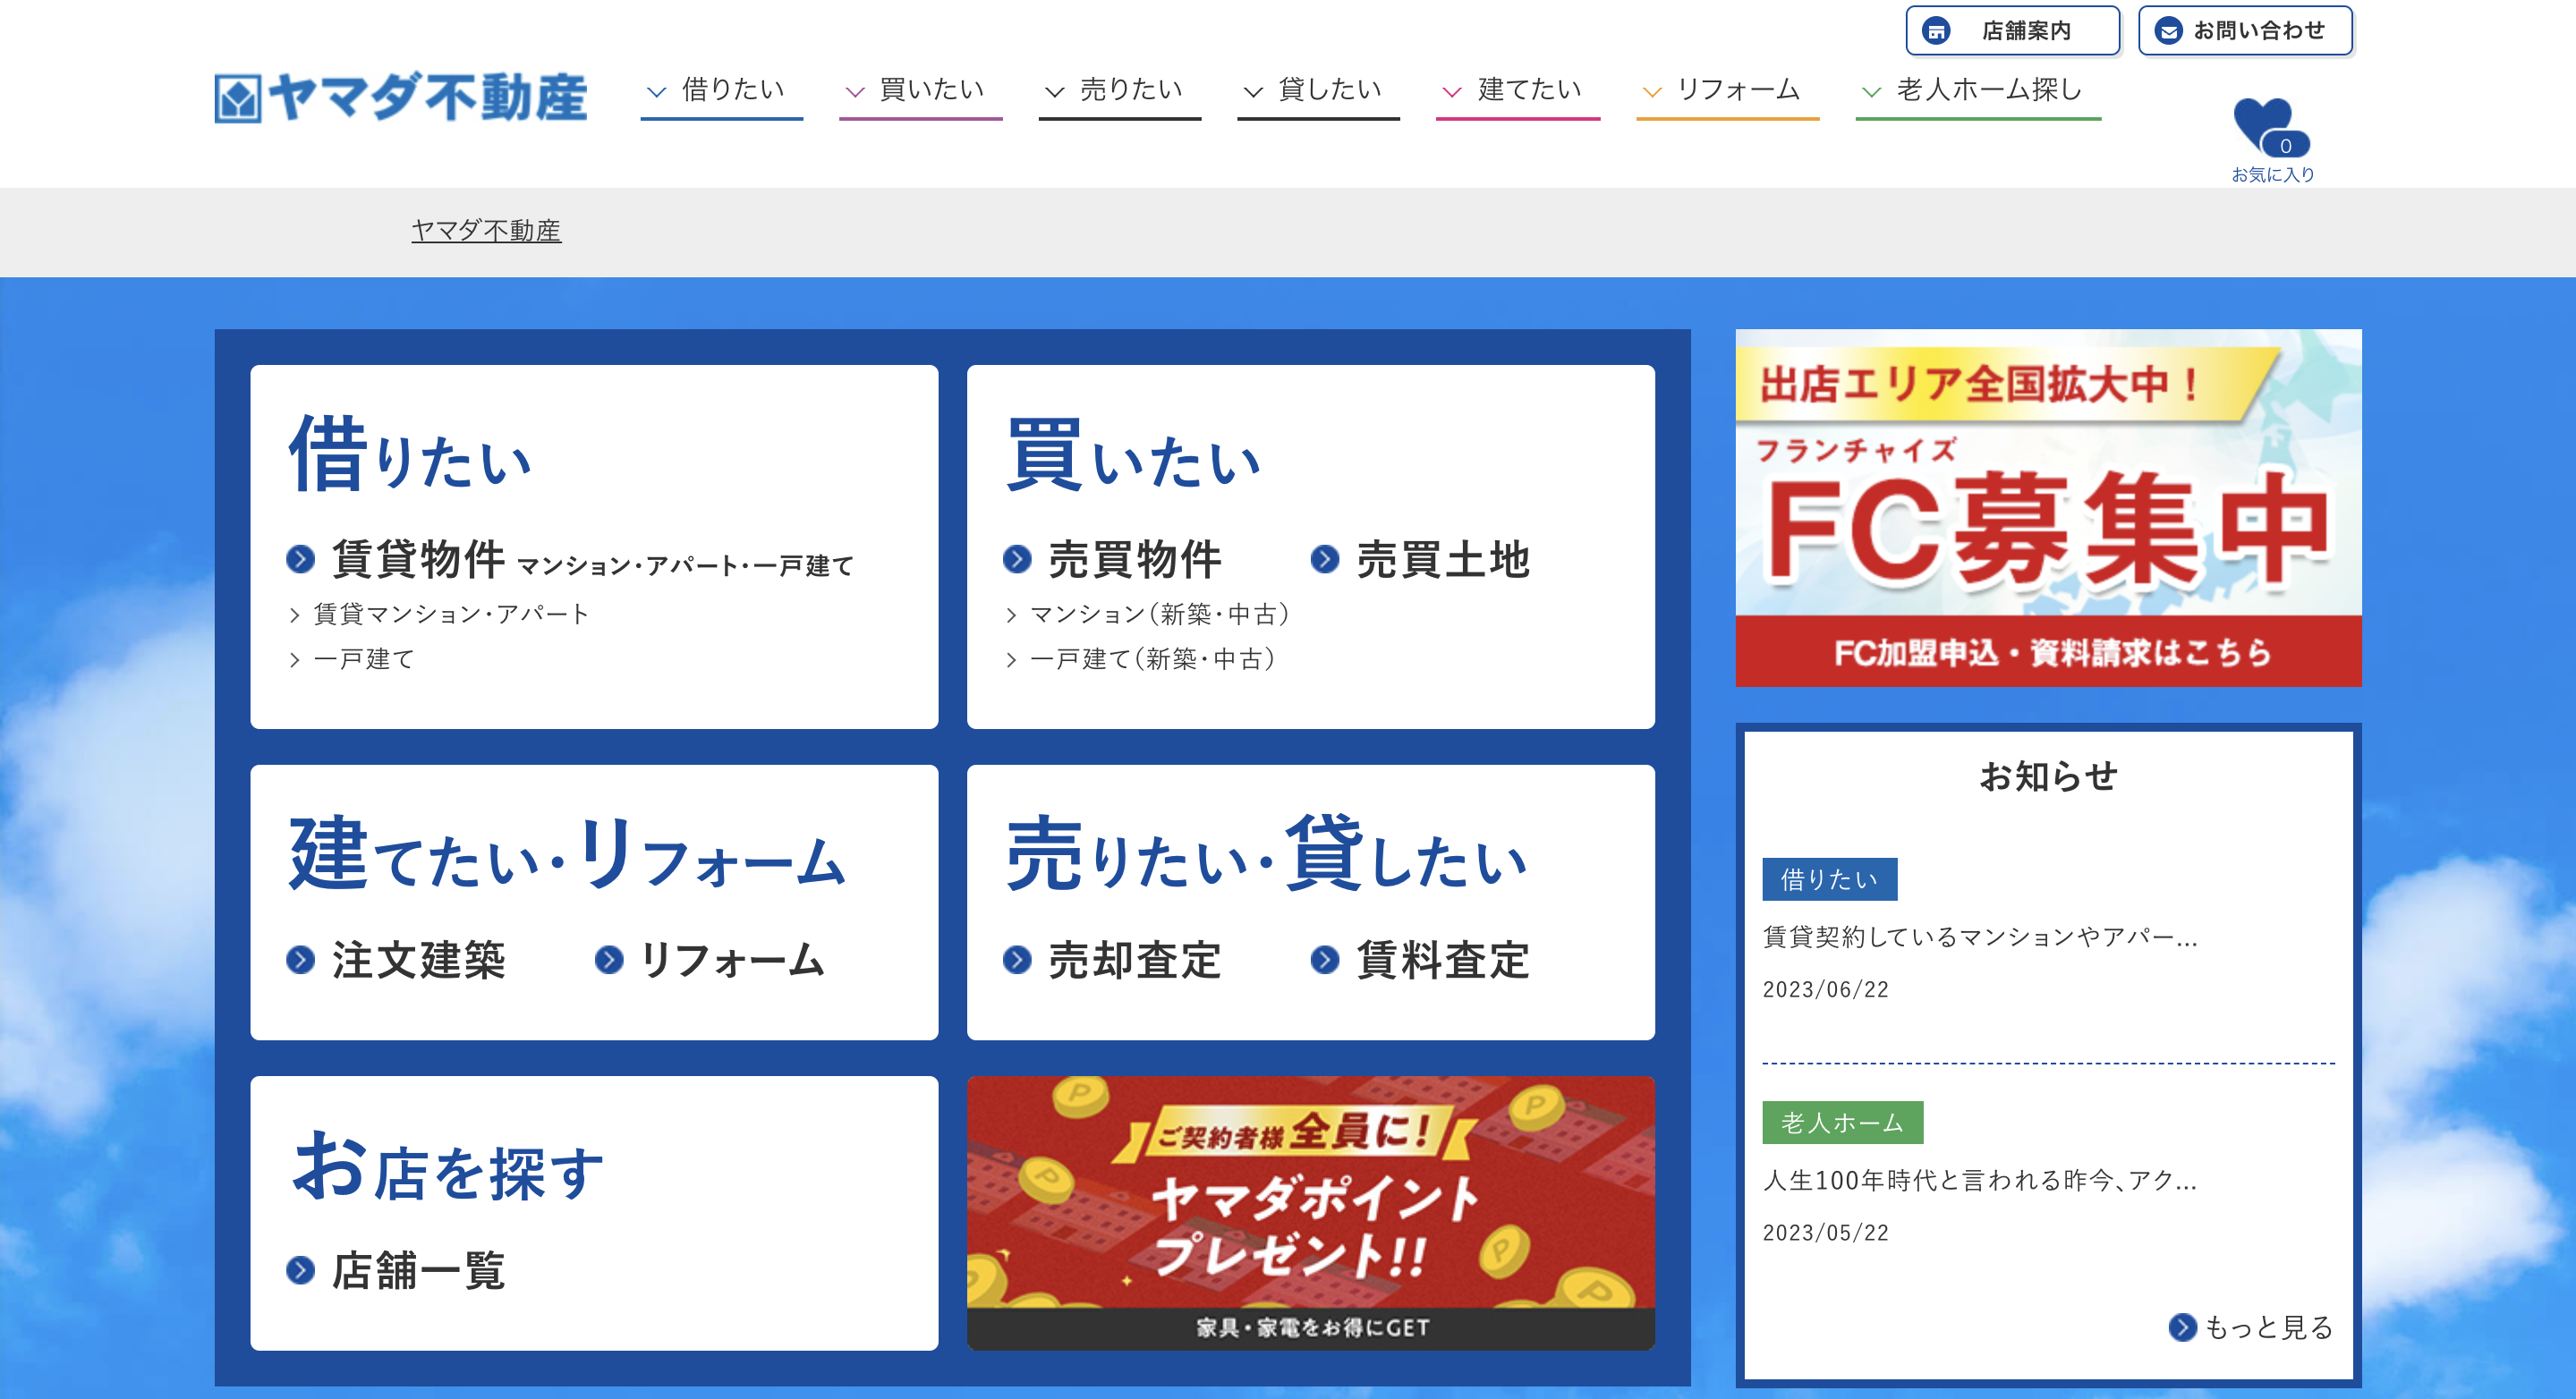2576x1399 pixels.
Task: Click the small chevron before 賃貸マンション・アパート
Action: click(295, 614)
